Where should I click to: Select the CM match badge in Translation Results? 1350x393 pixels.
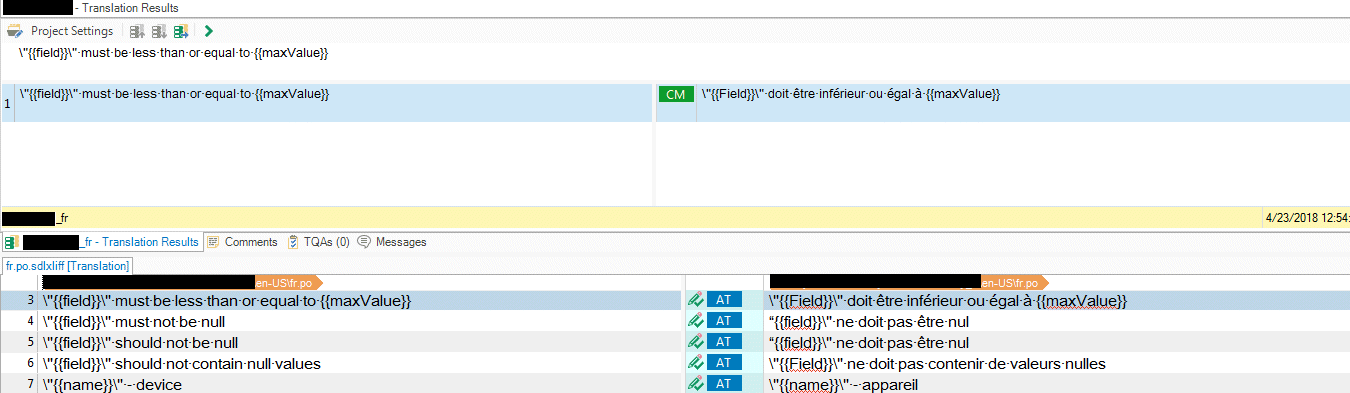click(x=675, y=94)
